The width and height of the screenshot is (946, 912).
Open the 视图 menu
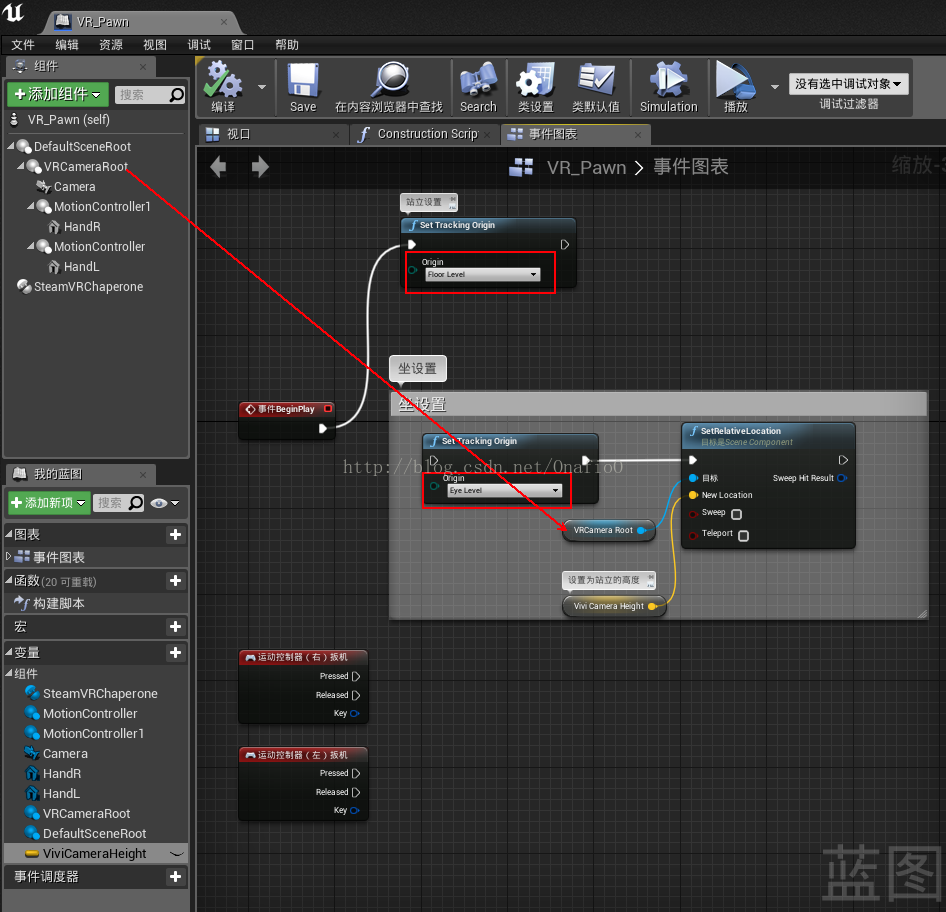(x=155, y=45)
